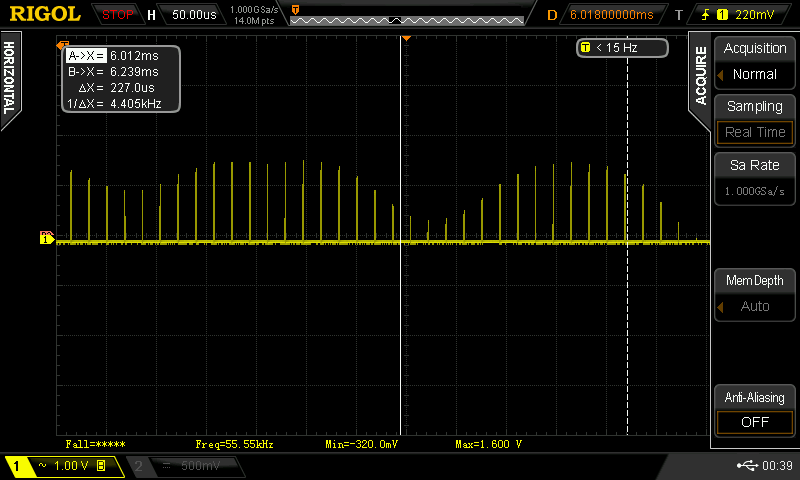Click the 6.01800000ms delay value
This screenshot has height=480, width=800.
tap(611, 15)
